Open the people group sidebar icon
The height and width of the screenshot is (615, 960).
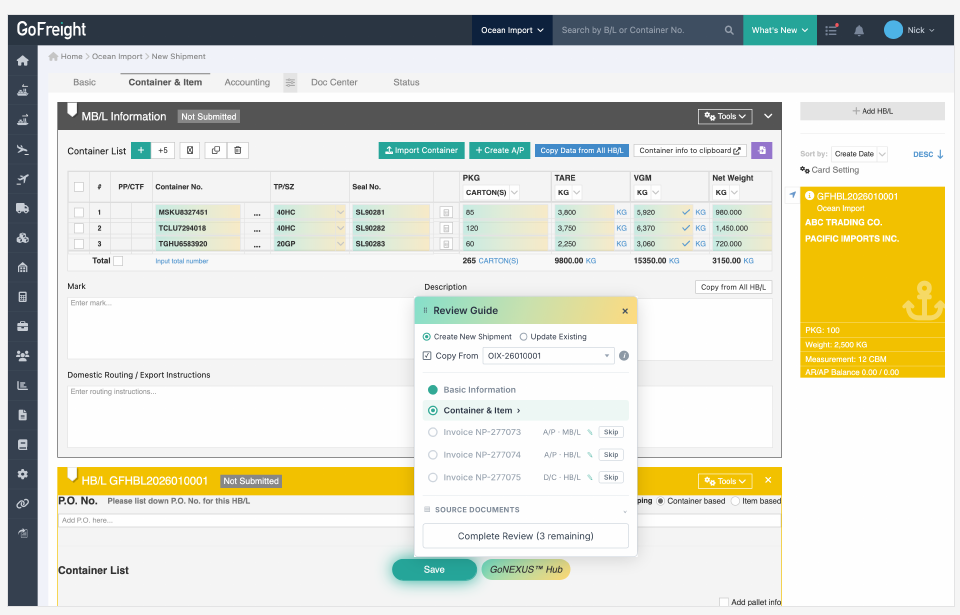click(23, 356)
